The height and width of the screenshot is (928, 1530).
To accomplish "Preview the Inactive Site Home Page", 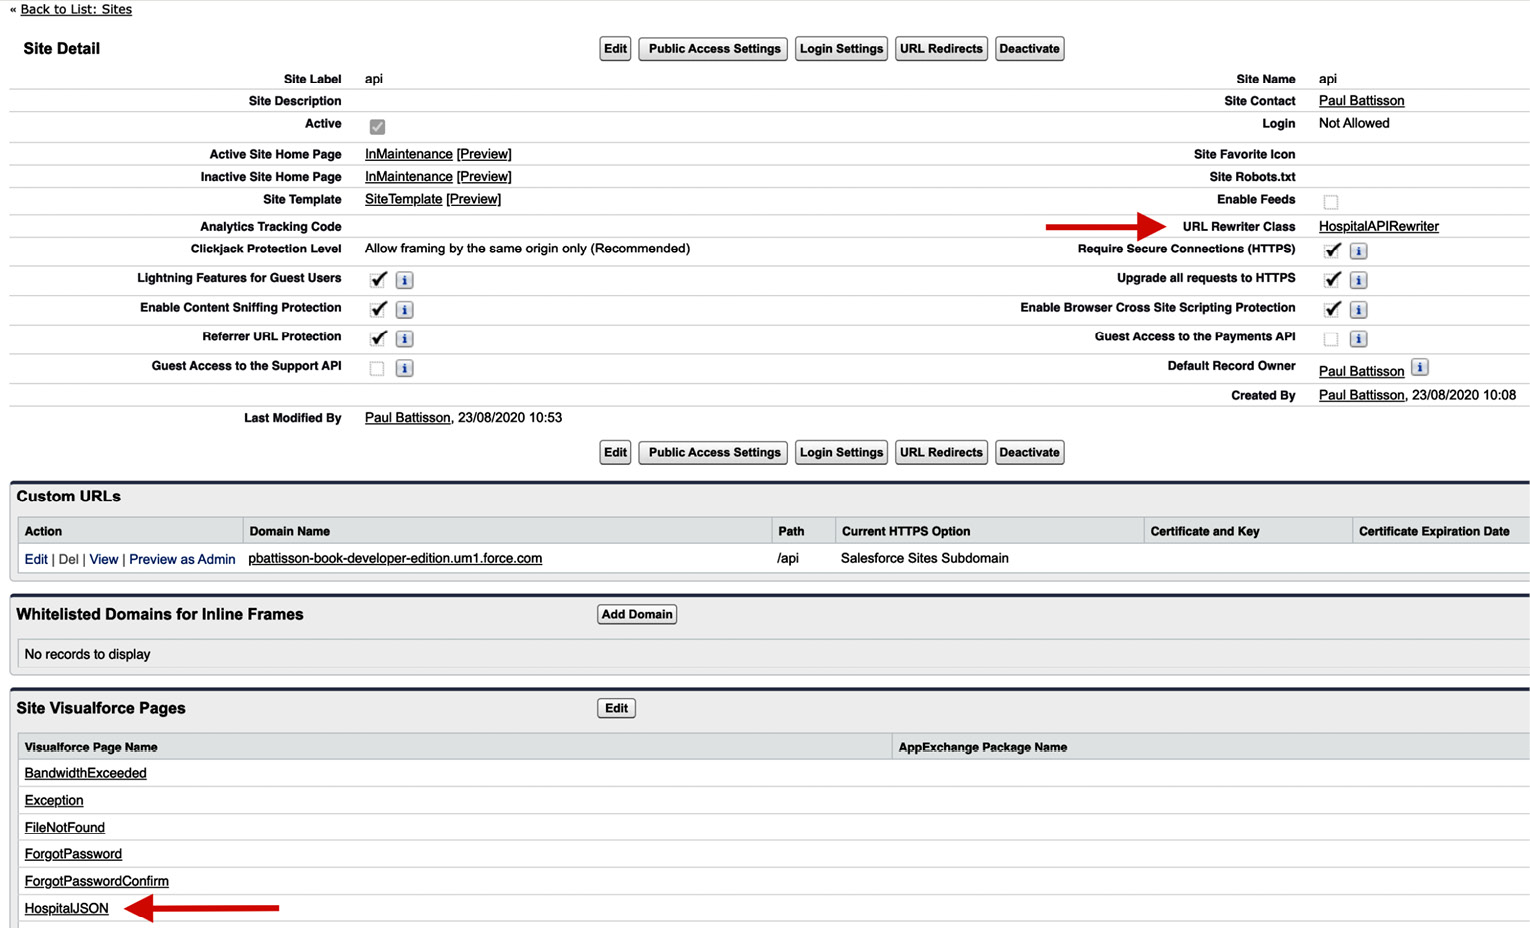I will (x=484, y=177).
